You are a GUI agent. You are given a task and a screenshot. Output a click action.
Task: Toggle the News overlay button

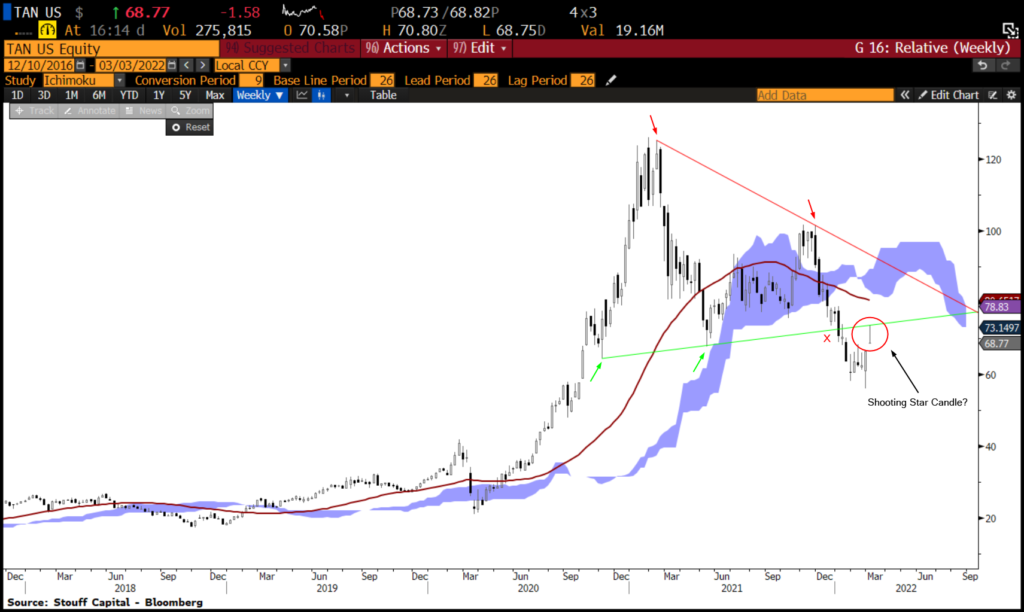[x=143, y=111]
